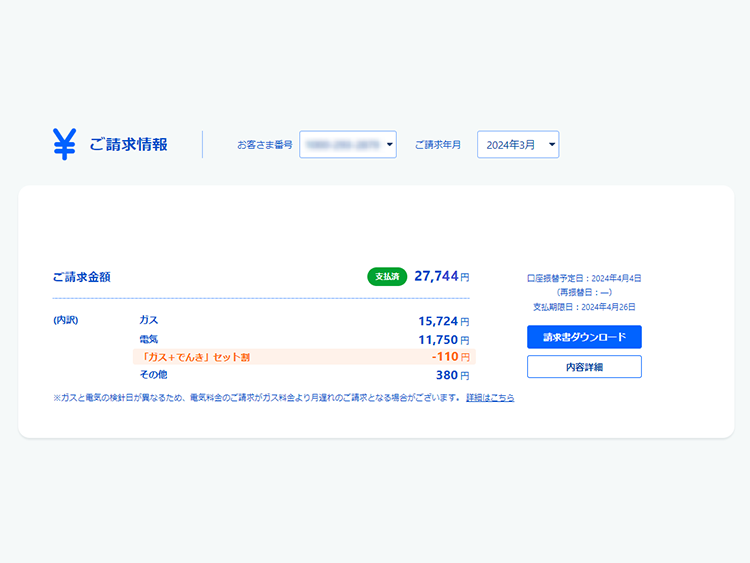
Task: Select the その他 breakdown label
Action: [153, 375]
